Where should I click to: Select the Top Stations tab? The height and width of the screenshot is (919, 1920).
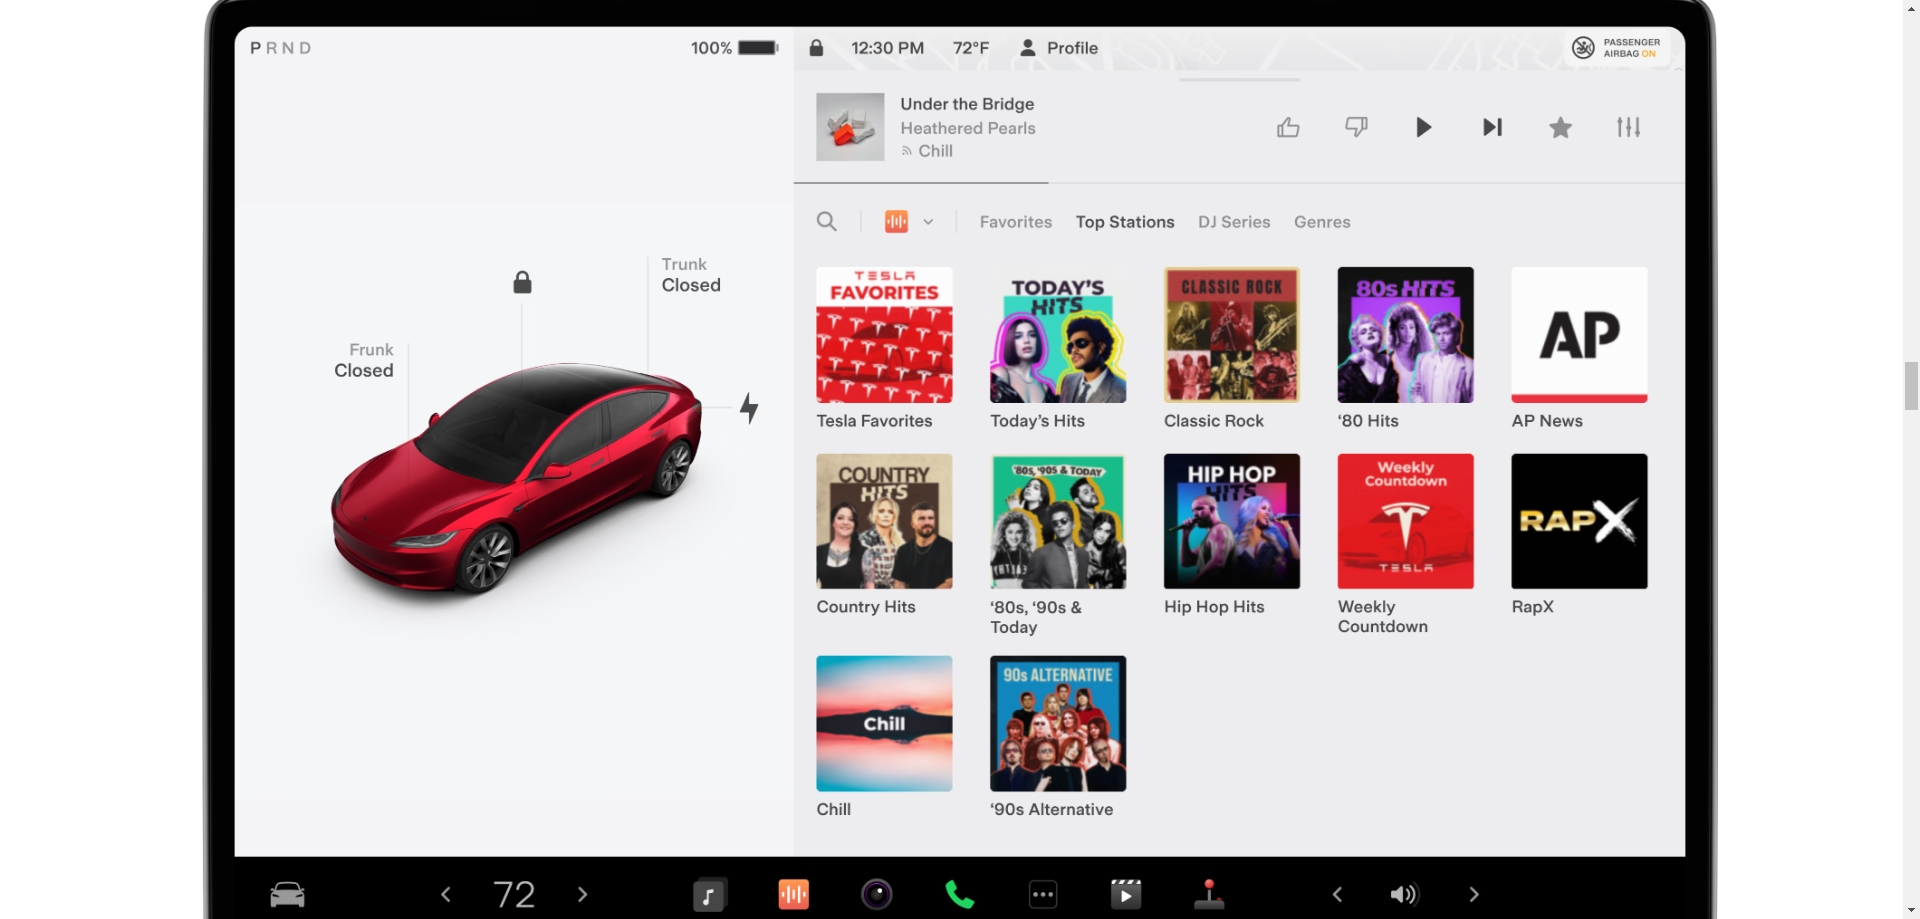pos(1125,222)
